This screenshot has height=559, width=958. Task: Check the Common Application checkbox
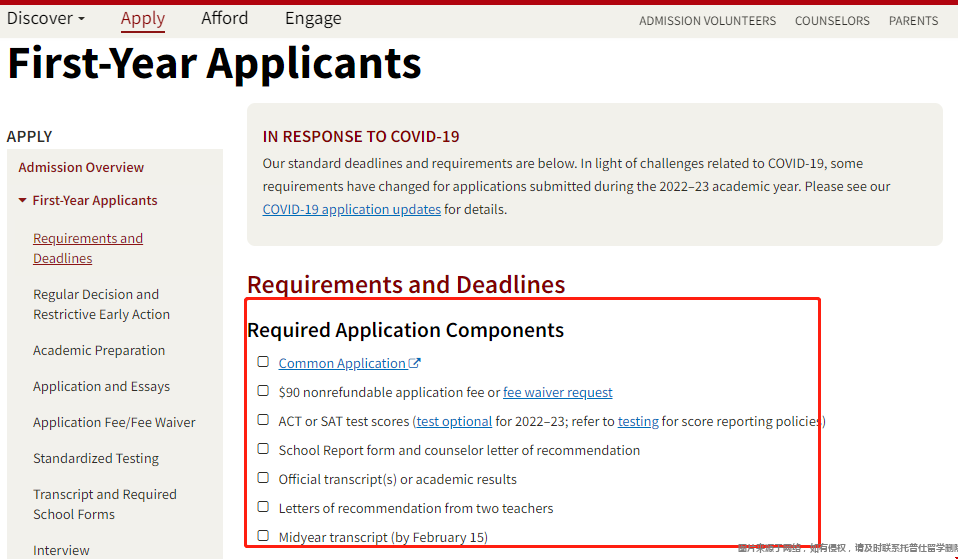pyautogui.click(x=263, y=362)
